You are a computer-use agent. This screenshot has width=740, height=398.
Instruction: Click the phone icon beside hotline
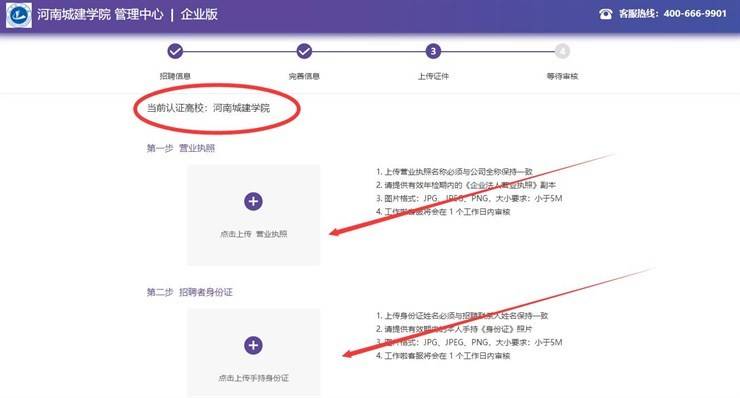point(605,14)
